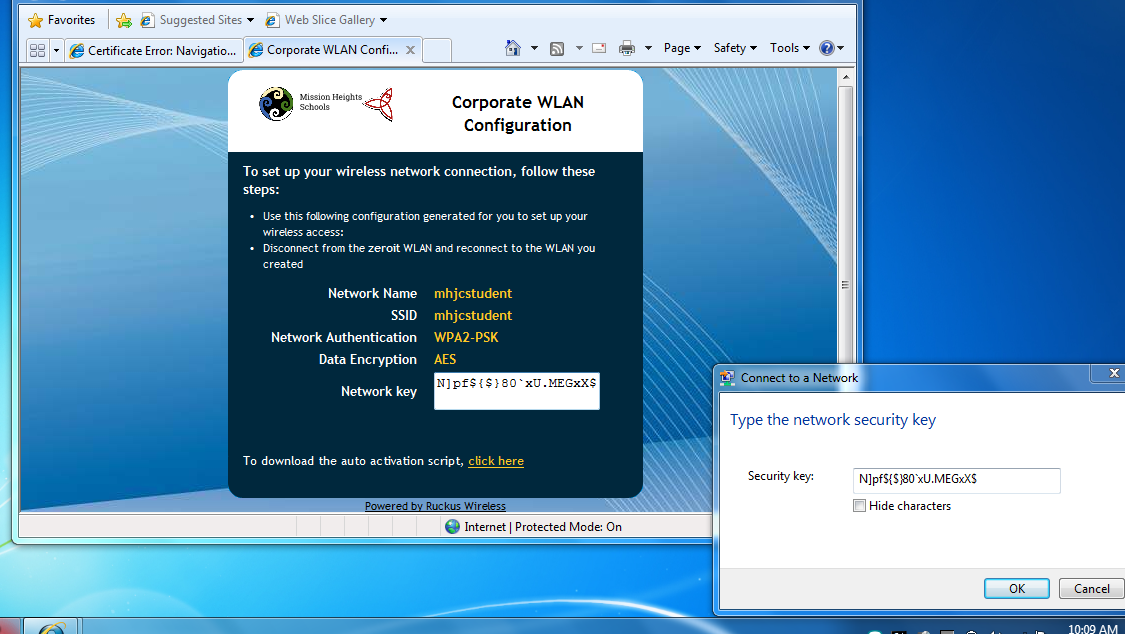Click the Help question mark icon
The height and width of the screenshot is (634, 1125).
pos(826,48)
